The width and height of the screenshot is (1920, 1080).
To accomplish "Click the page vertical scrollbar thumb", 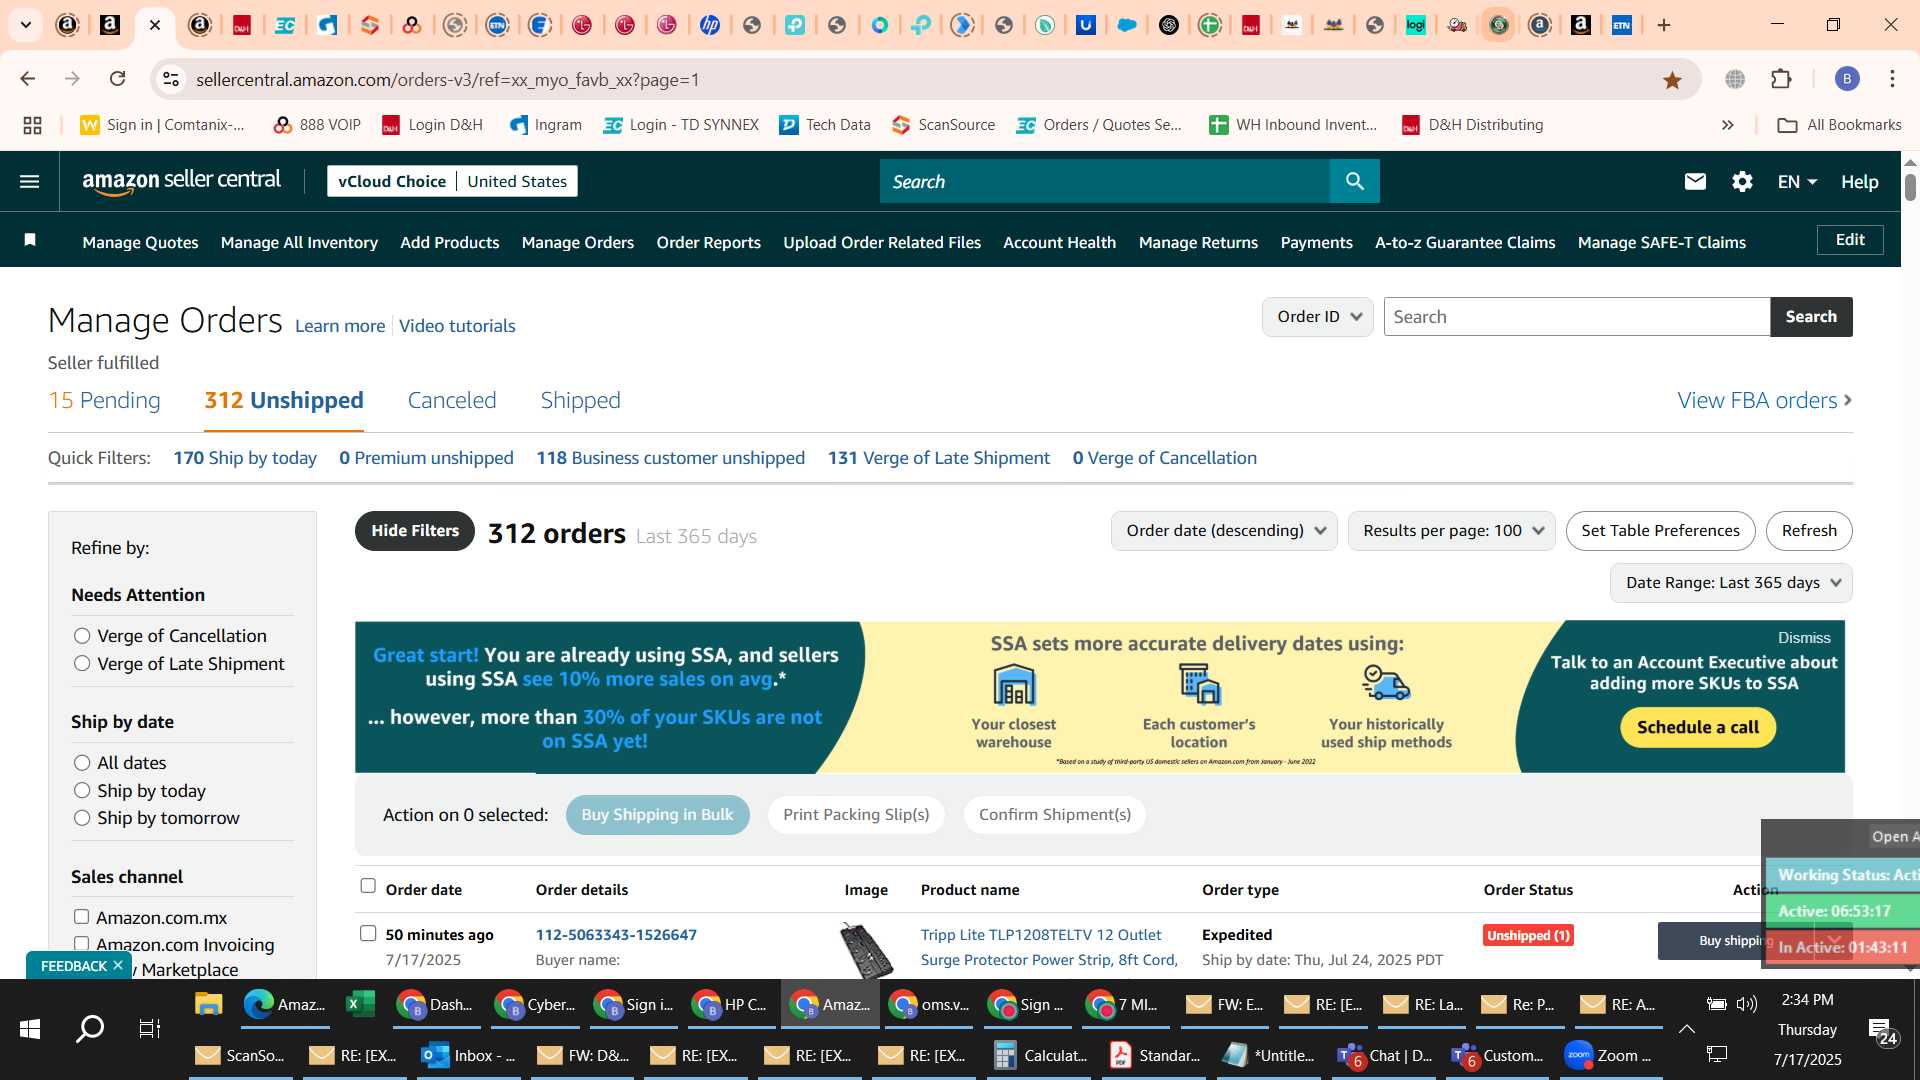I will click(1910, 187).
